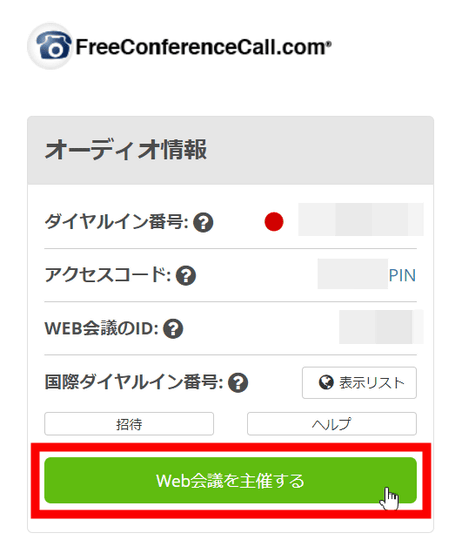Select the blurred dial-in phone number
This screenshot has width=462, height=560.
361,219
